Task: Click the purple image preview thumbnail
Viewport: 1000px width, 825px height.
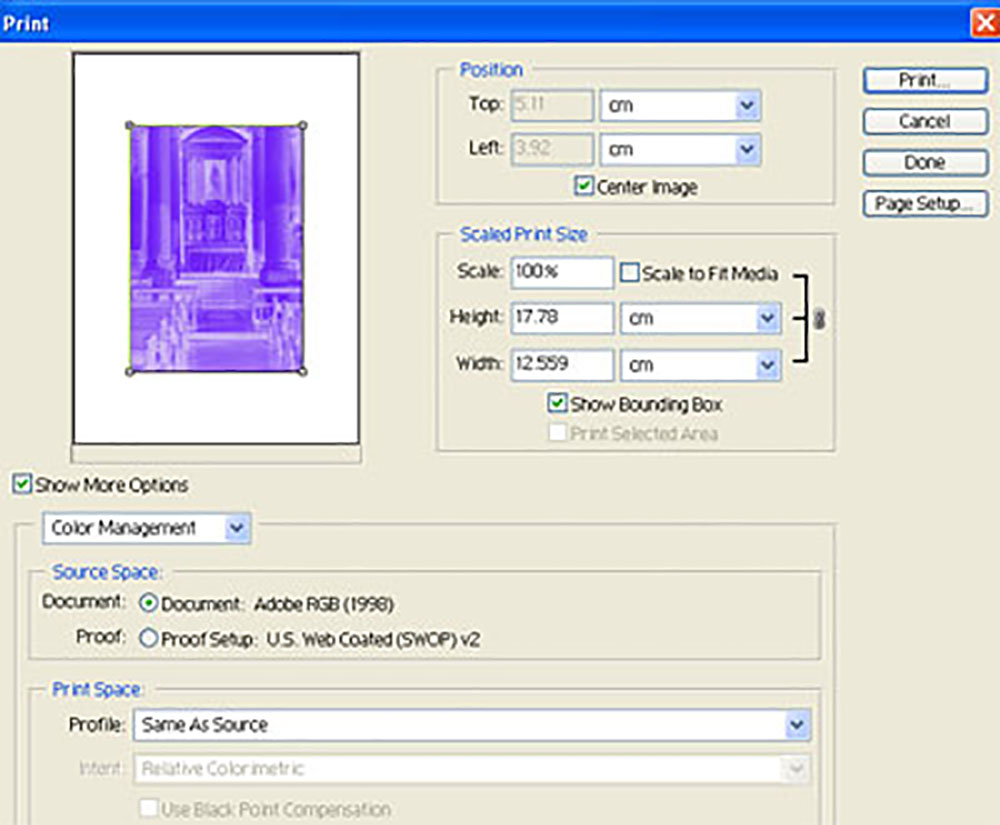Action: [216, 248]
